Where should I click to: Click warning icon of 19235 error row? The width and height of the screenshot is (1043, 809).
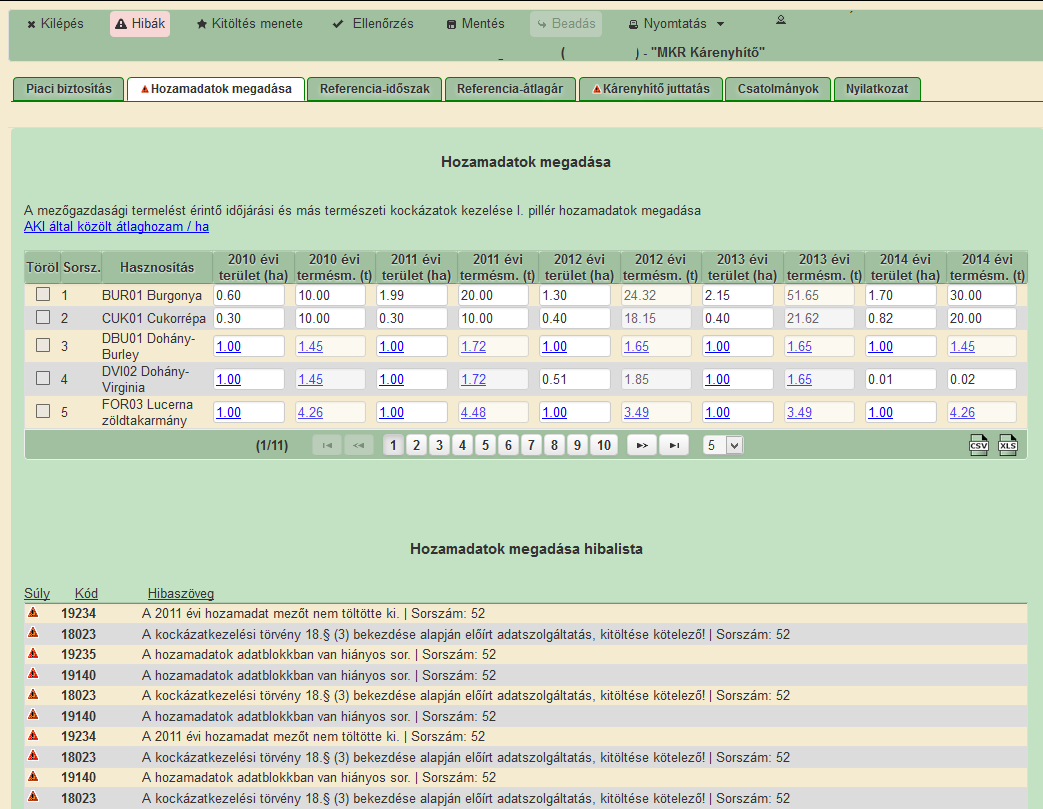point(33,654)
